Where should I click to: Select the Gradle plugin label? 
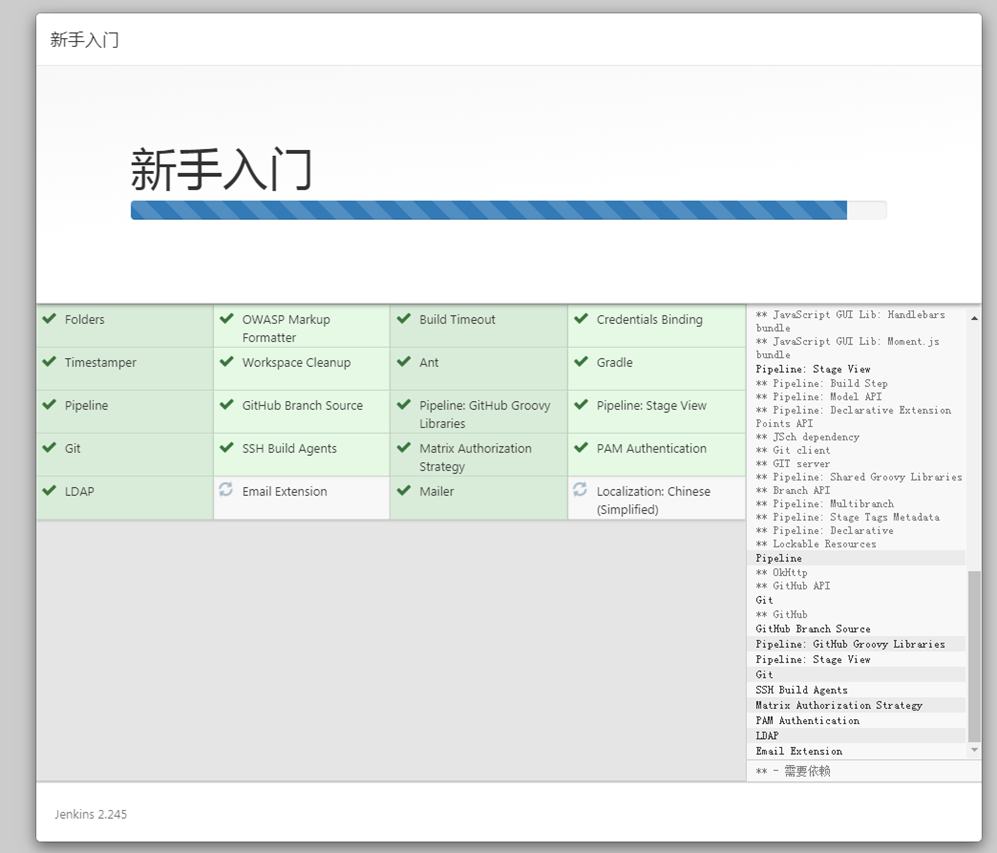[x=614, y=362]
